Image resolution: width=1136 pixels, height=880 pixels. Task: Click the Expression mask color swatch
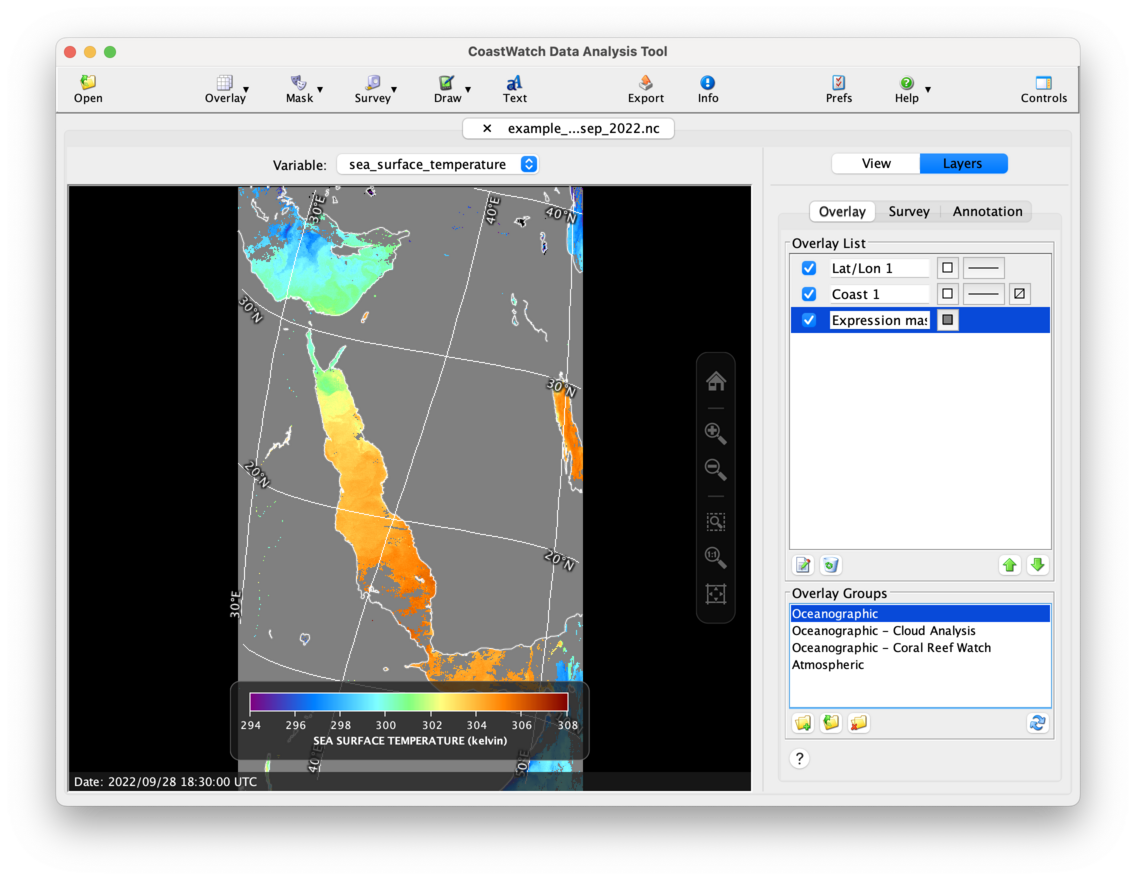tap(947, 320)
